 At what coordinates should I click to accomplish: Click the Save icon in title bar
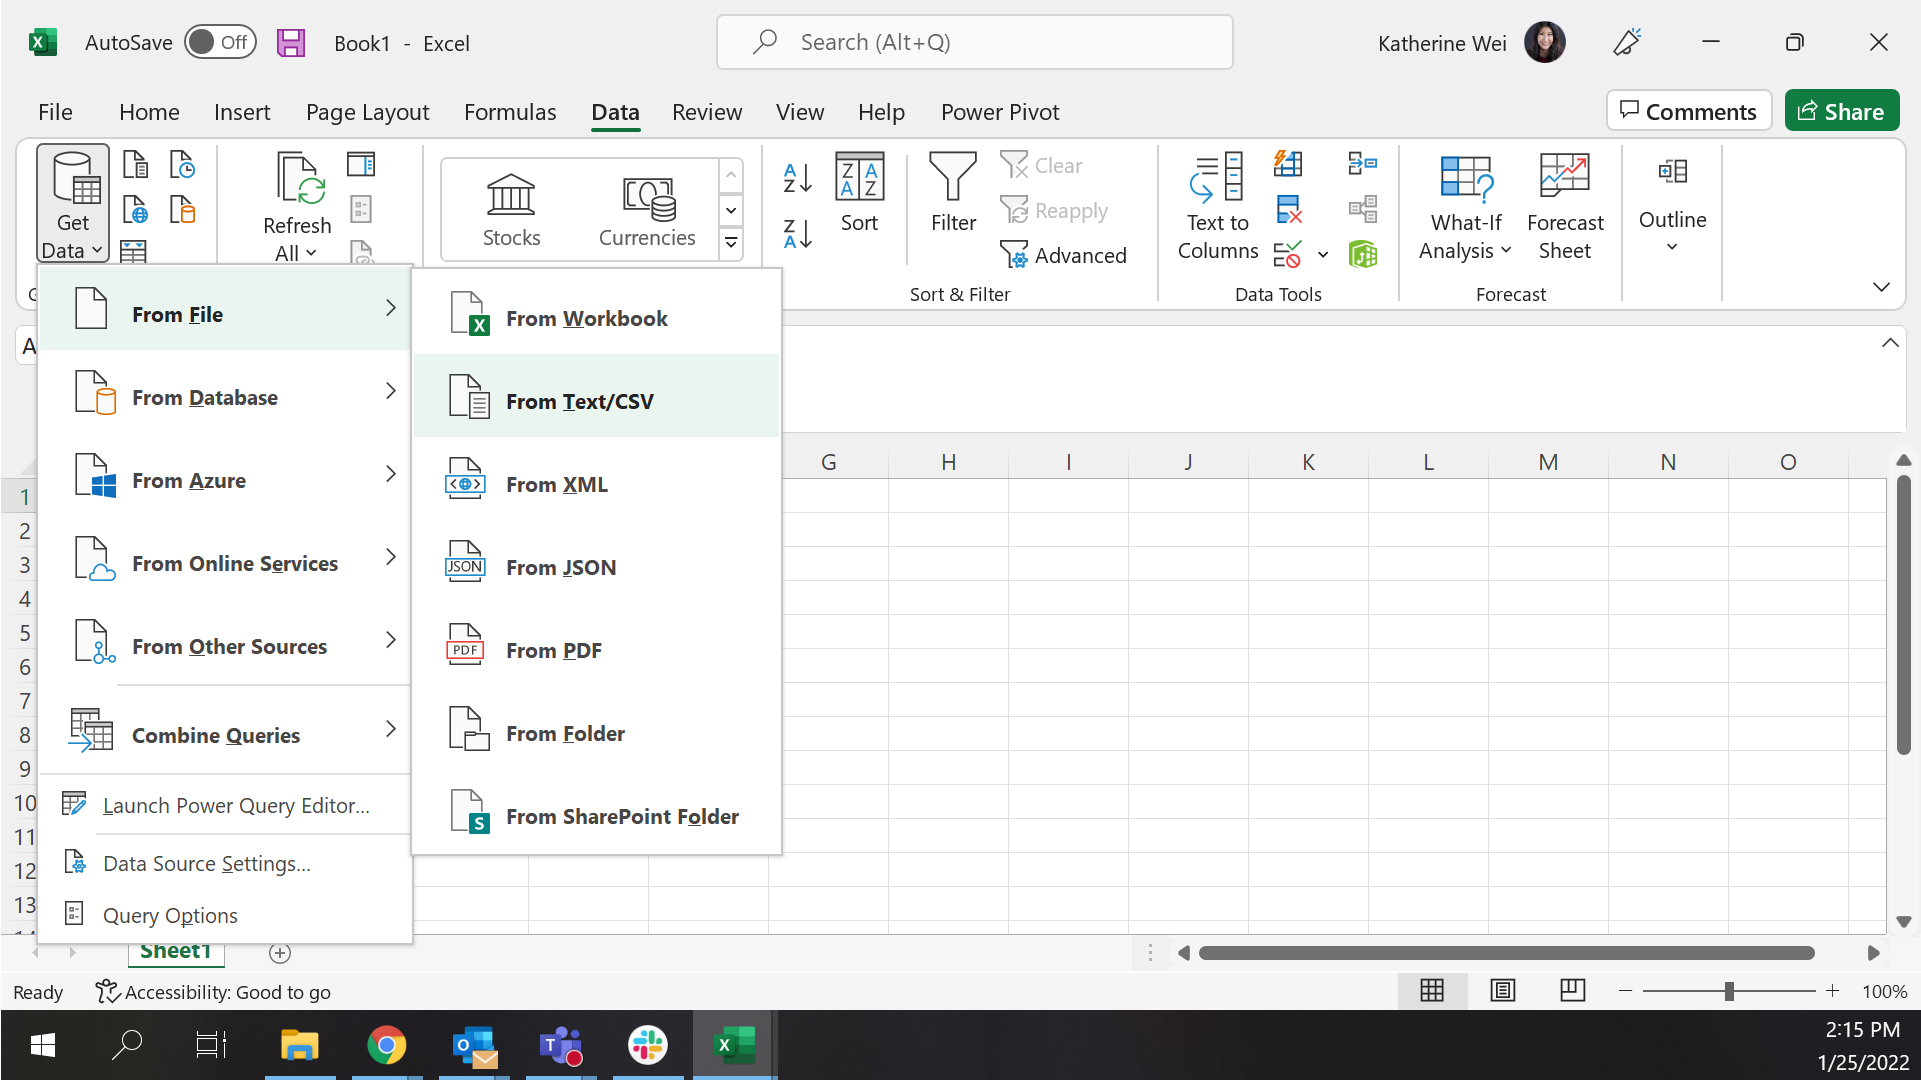pyautogui.click(x=291, y=43)
